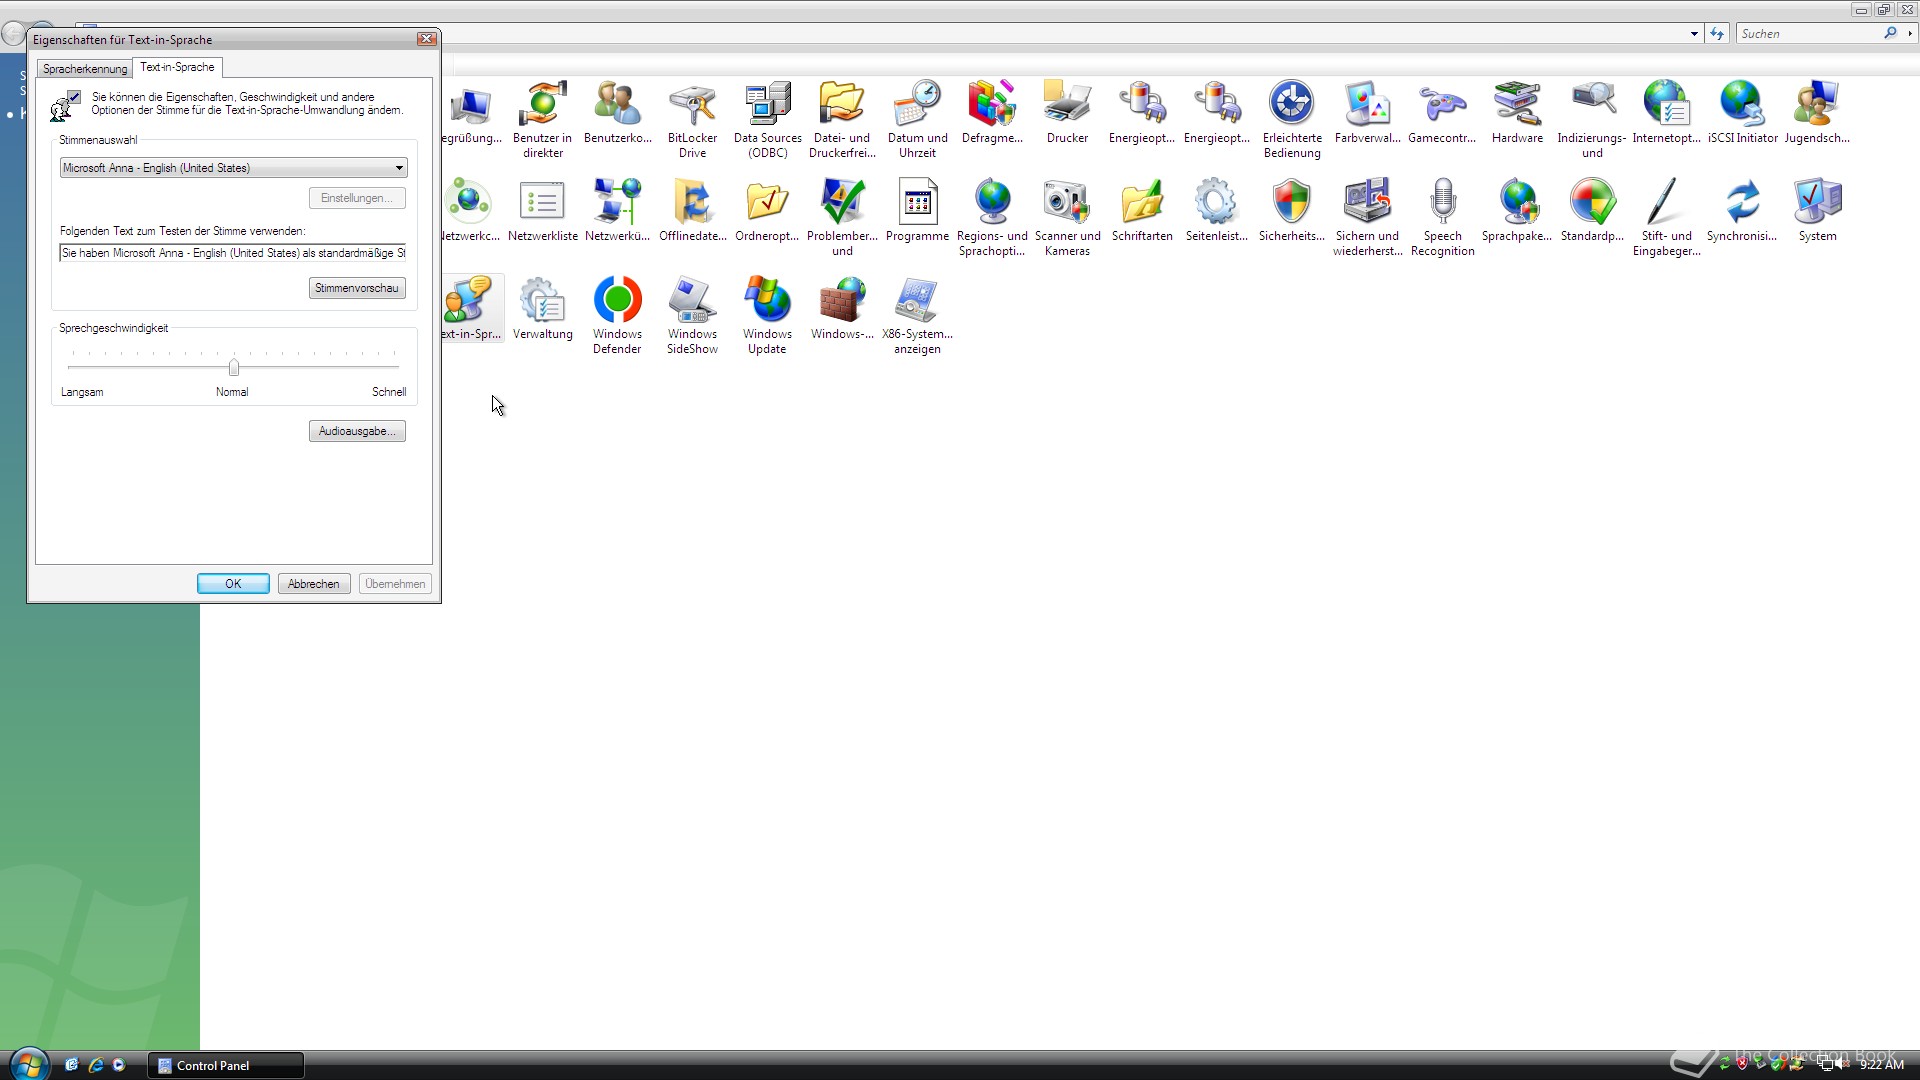Viewport: 1920px width, 1080px height.
Task: Confirm dialog with OK button
Action: (233, 584)
